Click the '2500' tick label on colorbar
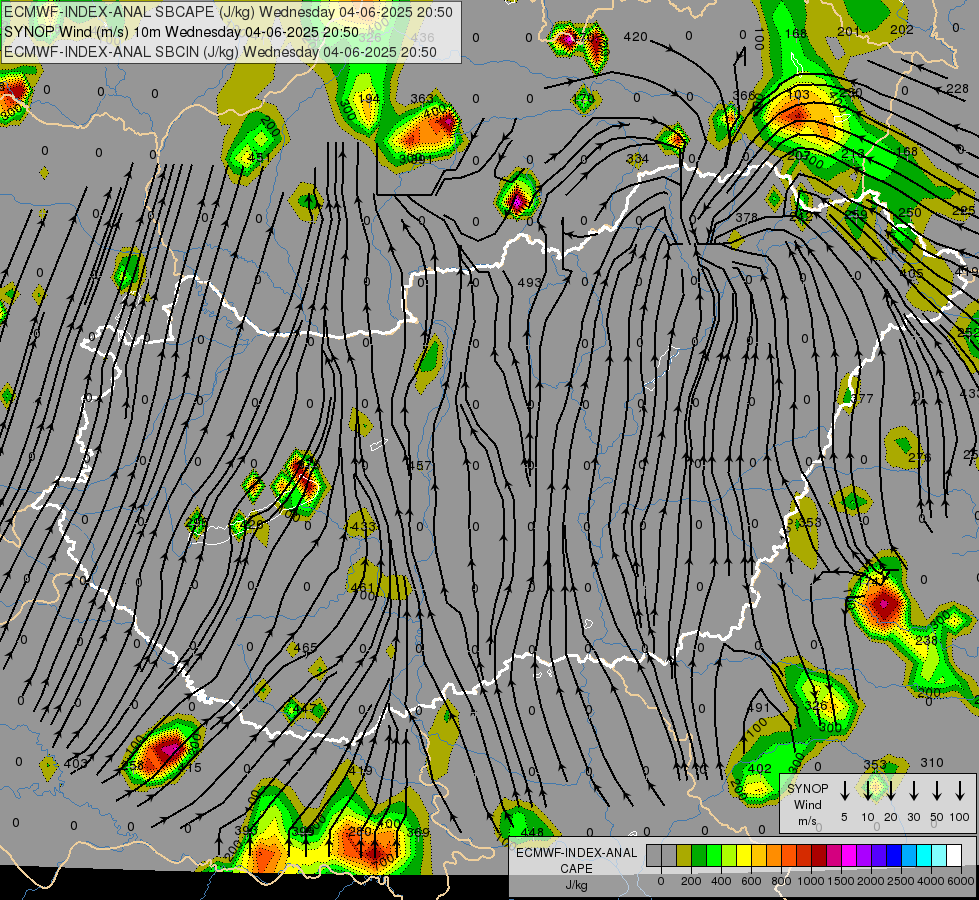 901,881
